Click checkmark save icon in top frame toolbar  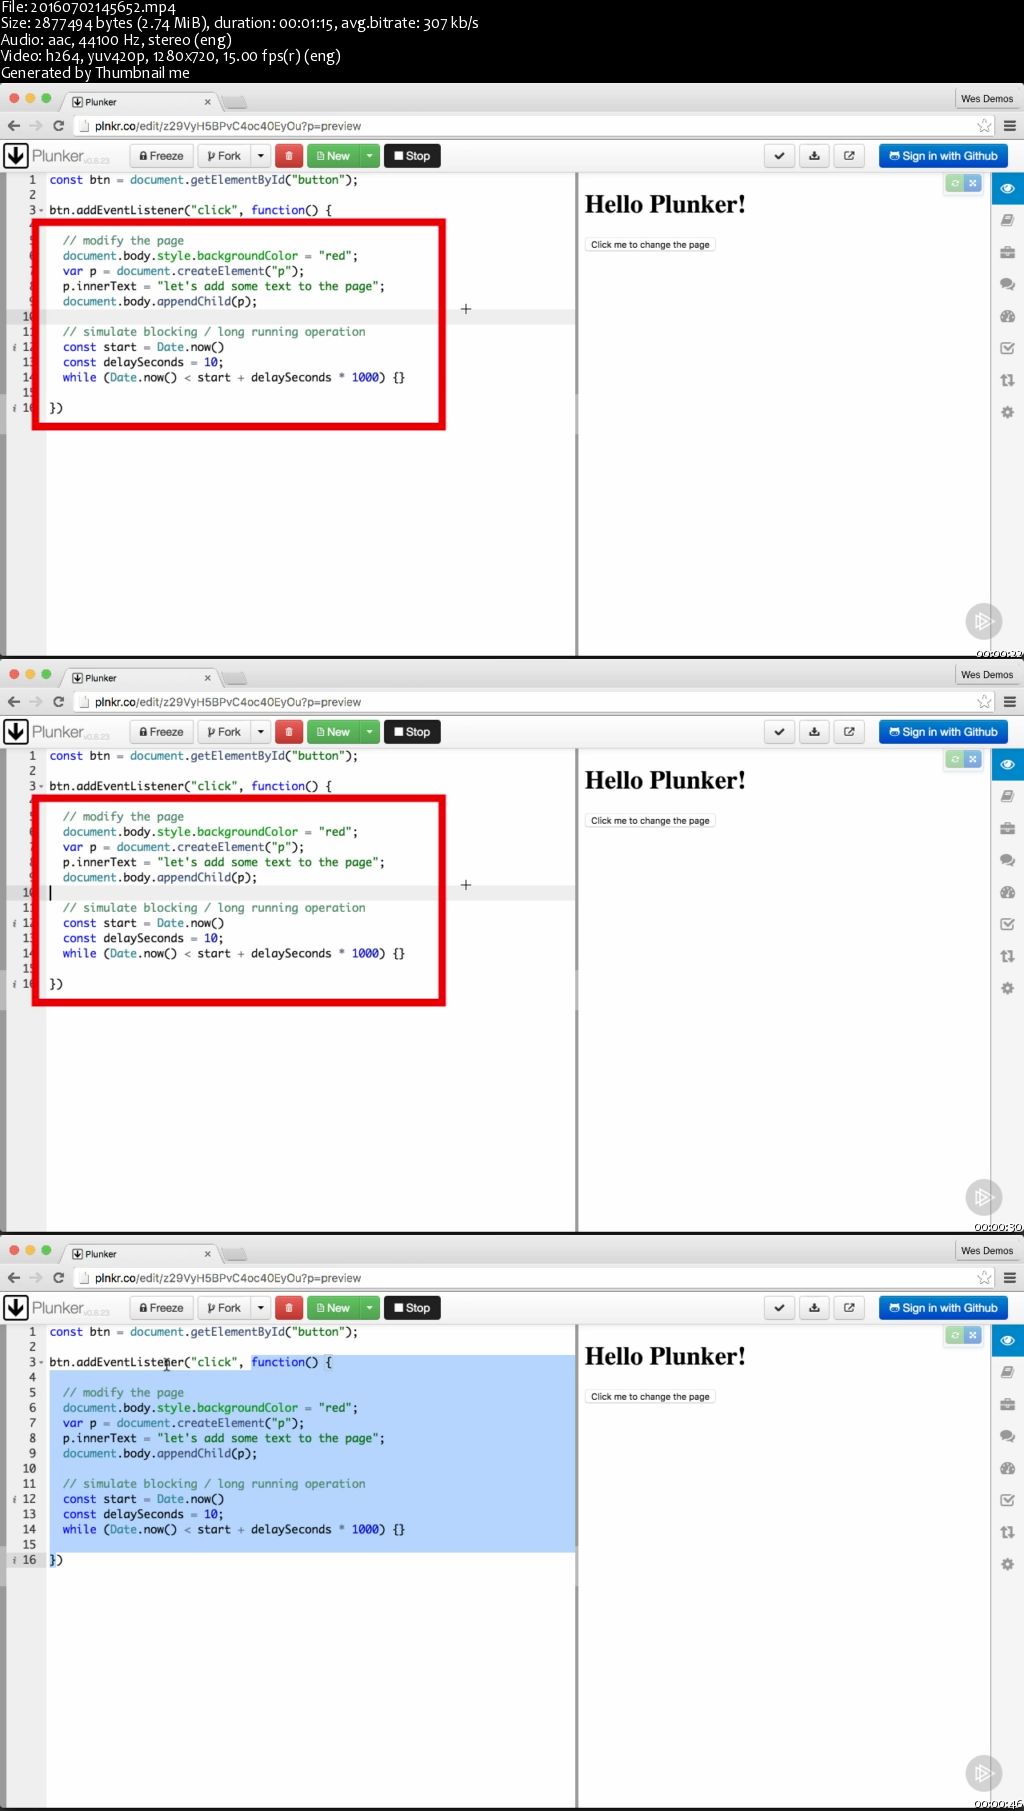point(779,156)
